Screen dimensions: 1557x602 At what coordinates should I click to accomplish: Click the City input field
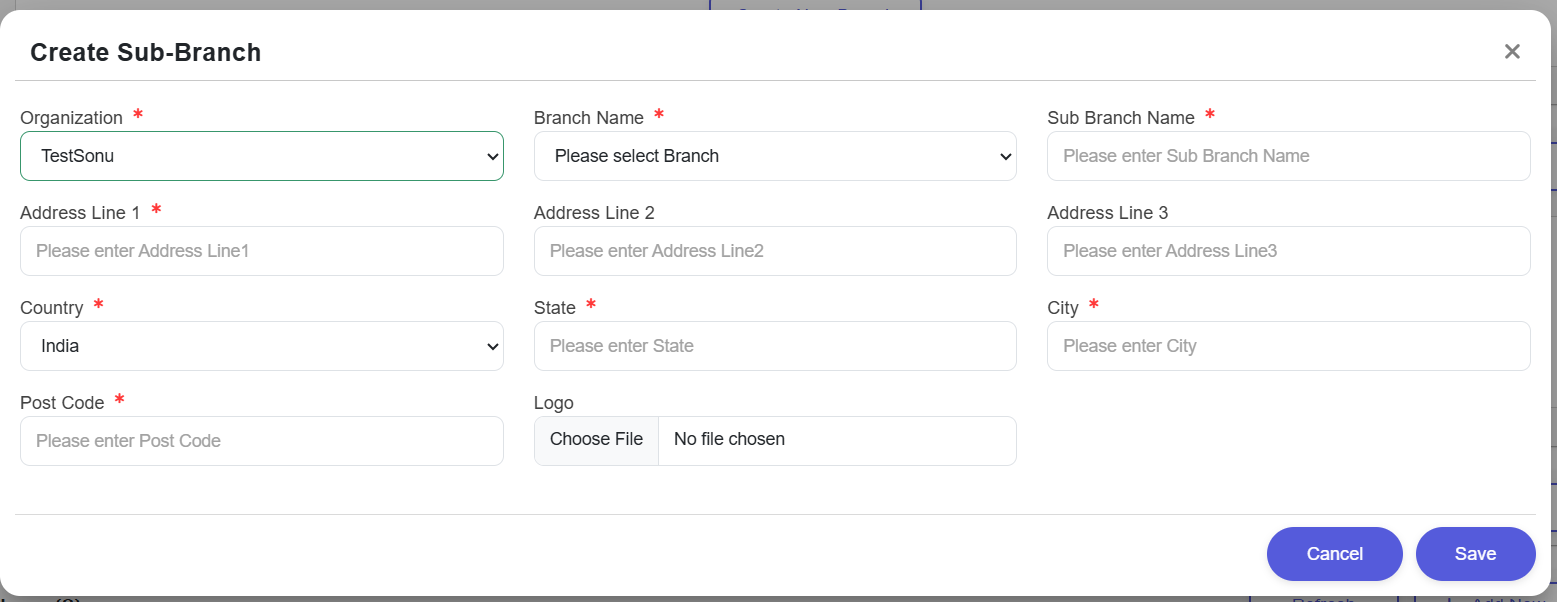point(1288,346)
